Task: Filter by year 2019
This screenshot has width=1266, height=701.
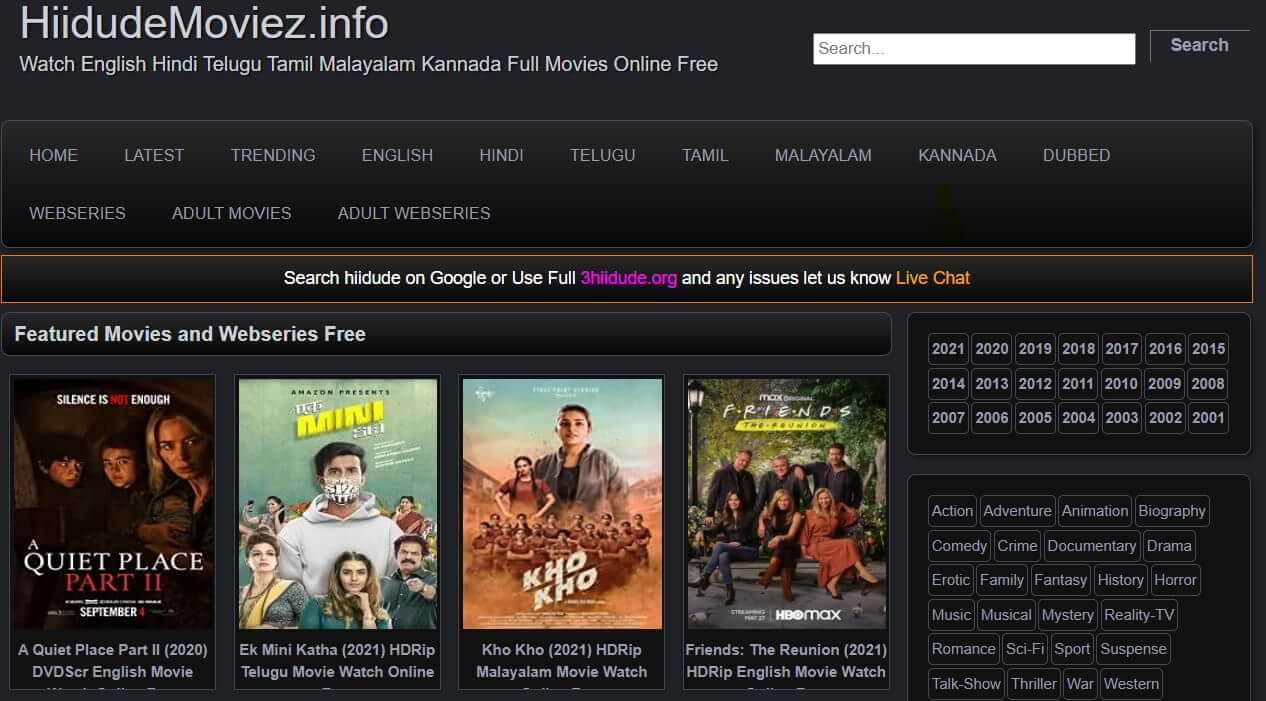Action: pos(1035,349)
